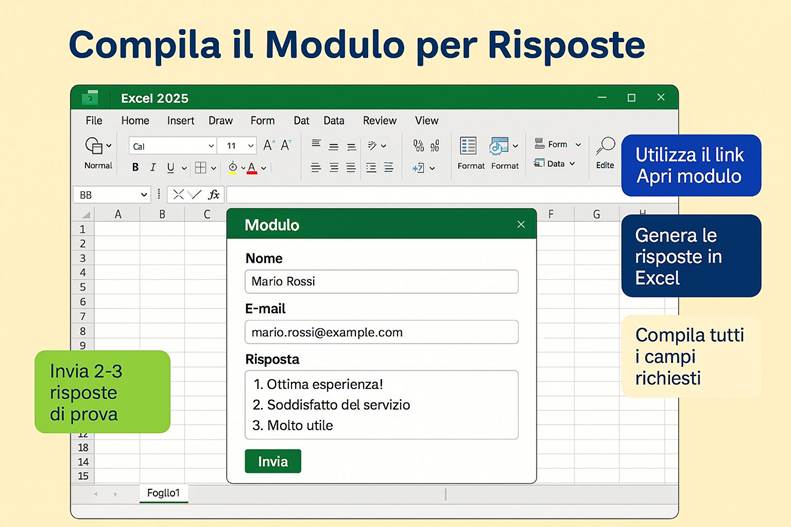Expand the text orientation dropdown arrow
This screenshot has width=791, height=527.
point(383,146)
